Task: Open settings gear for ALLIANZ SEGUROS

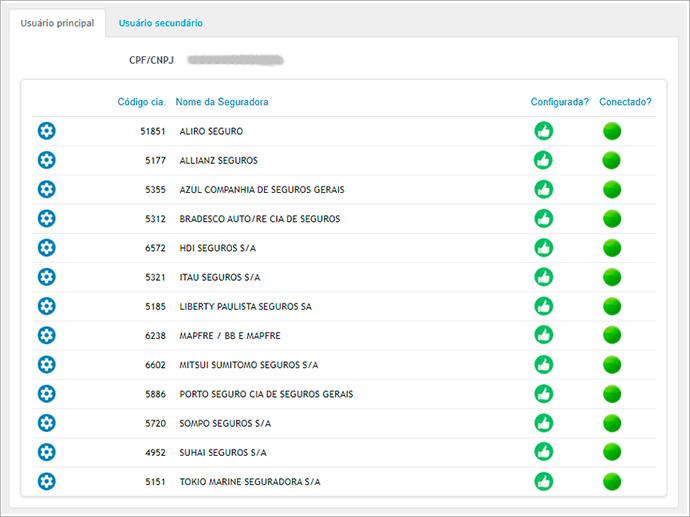Action: click(47, 160)
